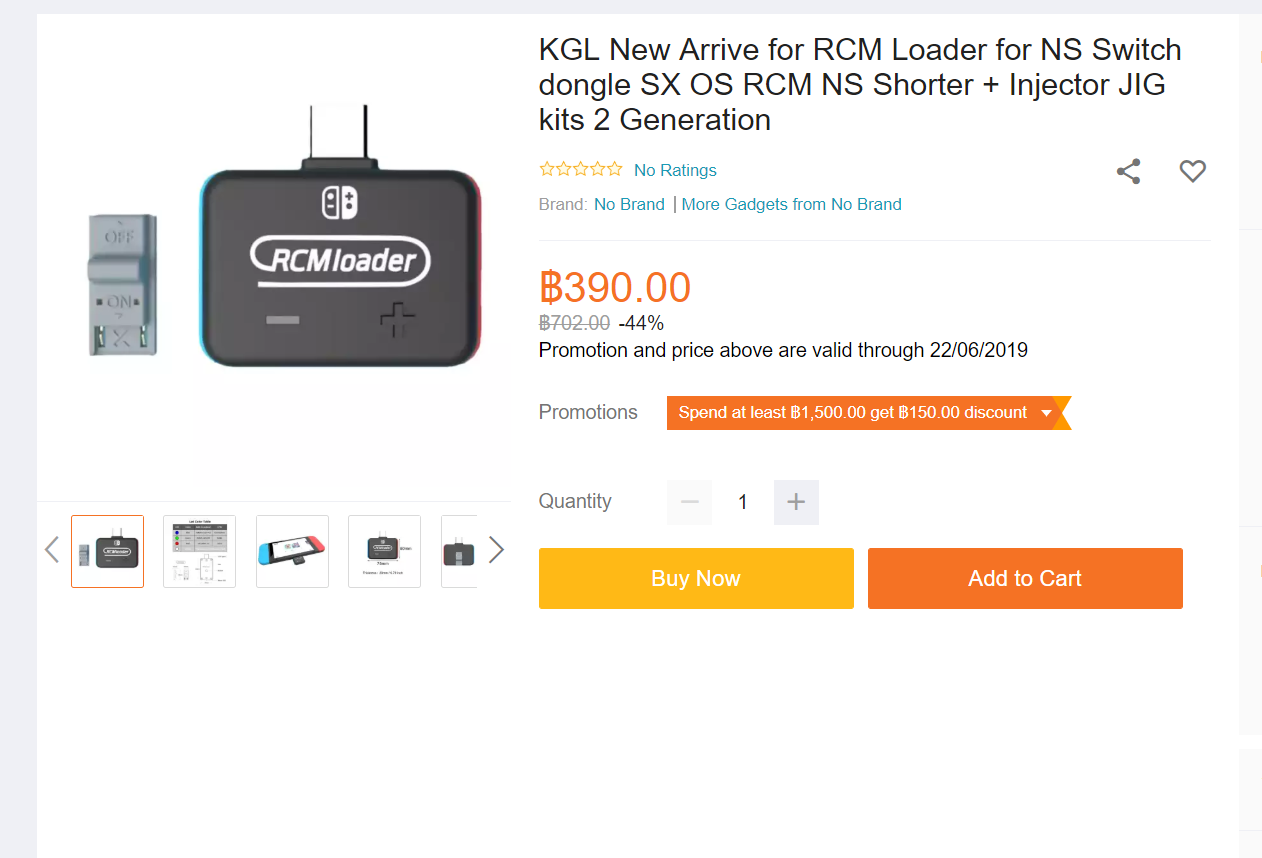Click the star rating icons
1262x858 pixels.
tap(581, 169)
